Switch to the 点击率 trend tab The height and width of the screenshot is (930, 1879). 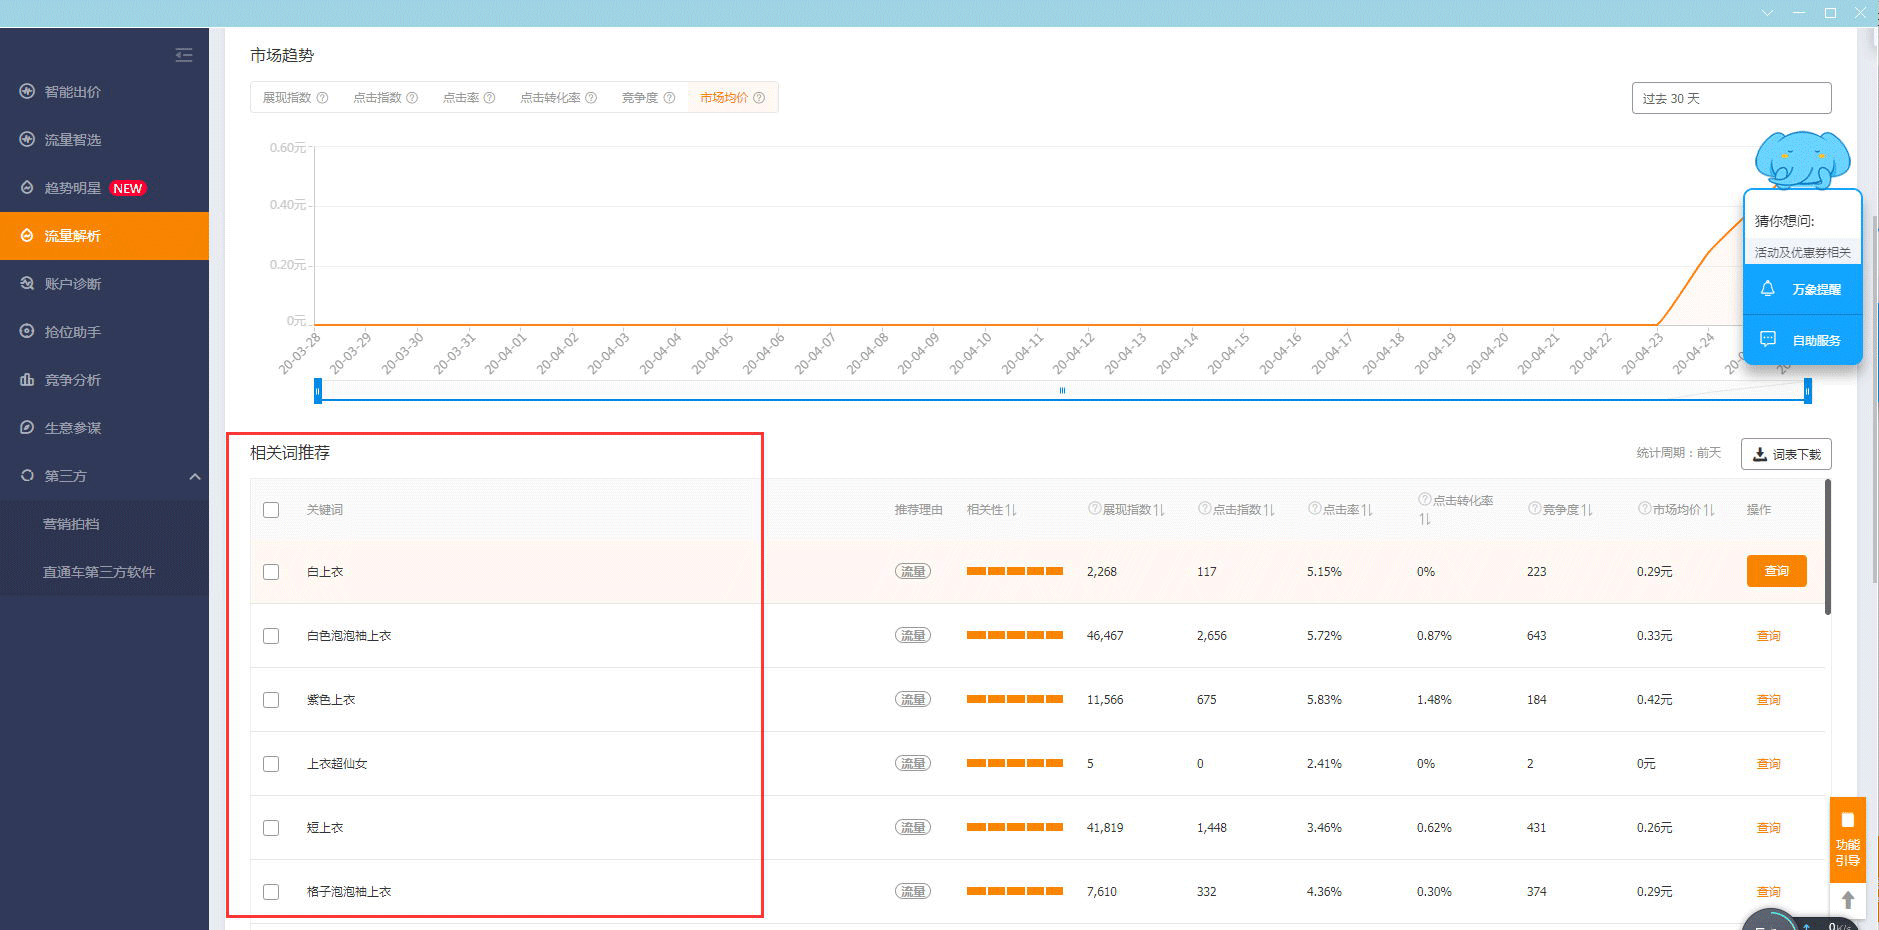pyautogui.click(x=461, y=98)
